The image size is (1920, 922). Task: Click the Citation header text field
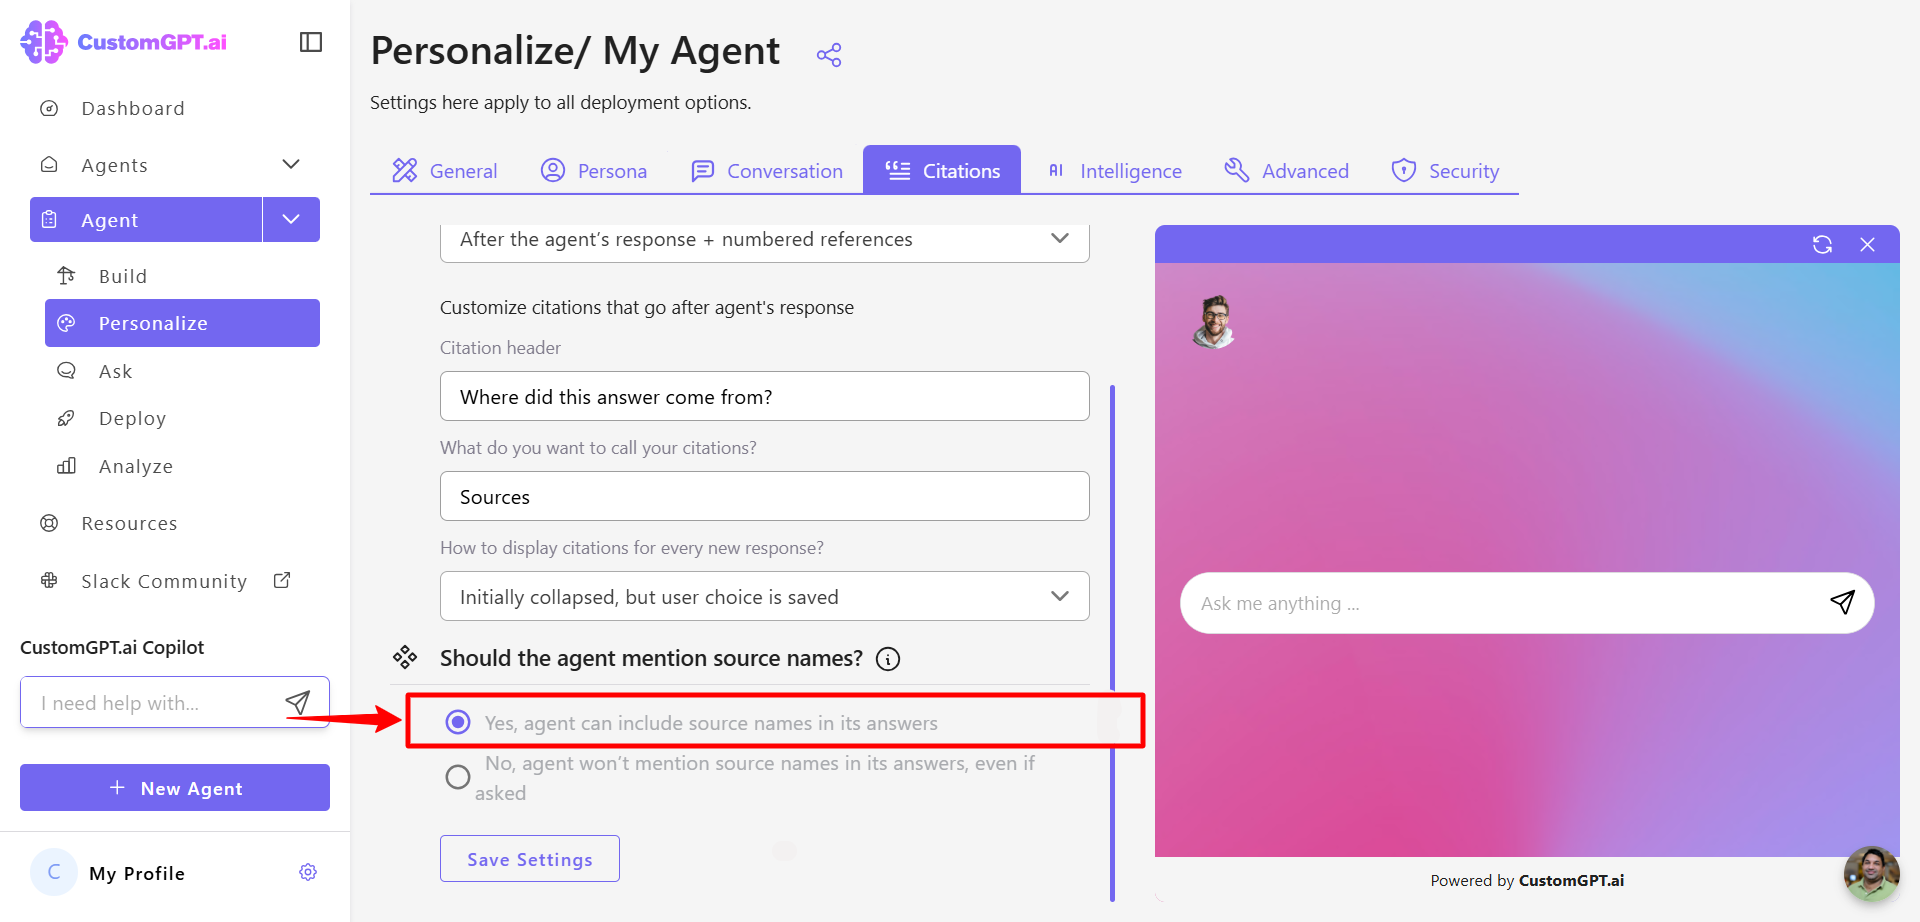coord(765,396)
